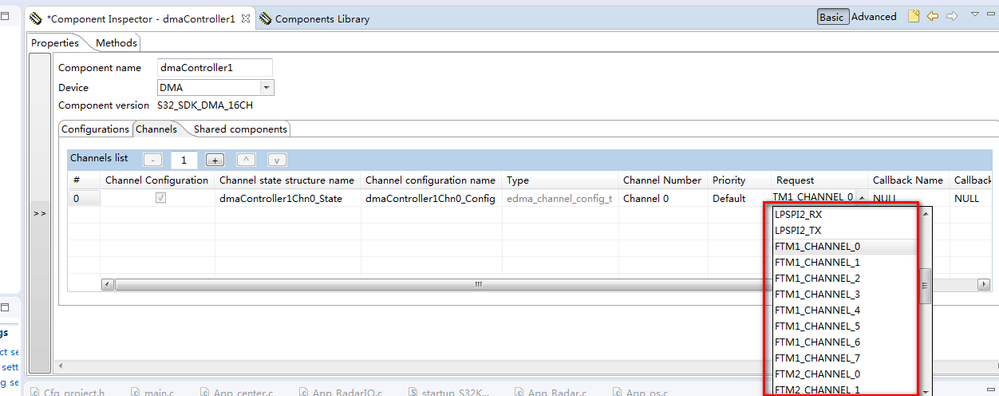Image resolution: width=999 pixels, height=396 pixels.
Task: Click the Channel configuration name column header
Action: coord(431,180)
